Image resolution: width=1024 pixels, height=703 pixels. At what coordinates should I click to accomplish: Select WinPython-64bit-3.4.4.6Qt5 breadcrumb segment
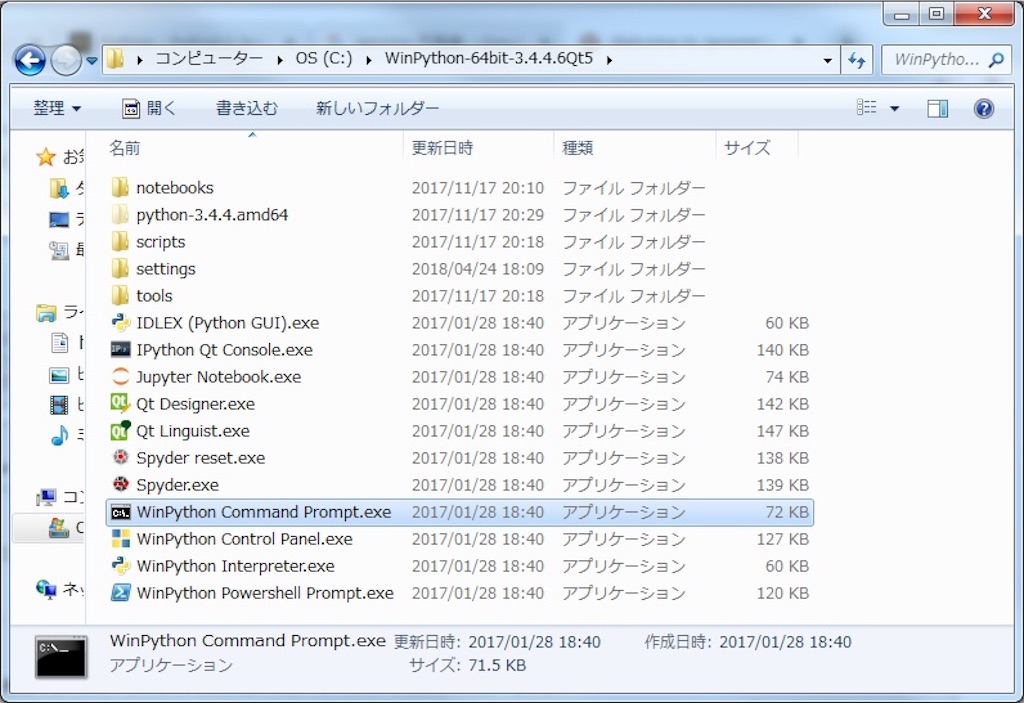coord(488,59)
